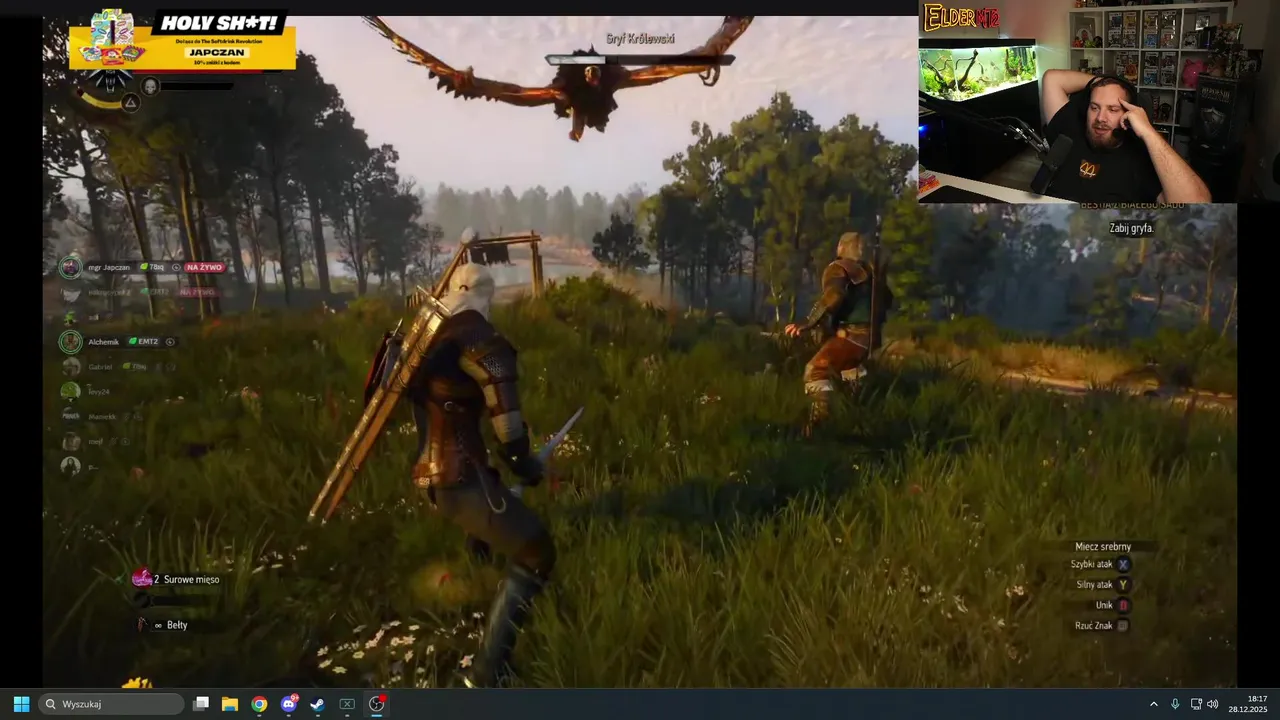
Task: Click mgr Japczan avatar in voice overlay
Action: pyautogui.click(x=70, y=267)
